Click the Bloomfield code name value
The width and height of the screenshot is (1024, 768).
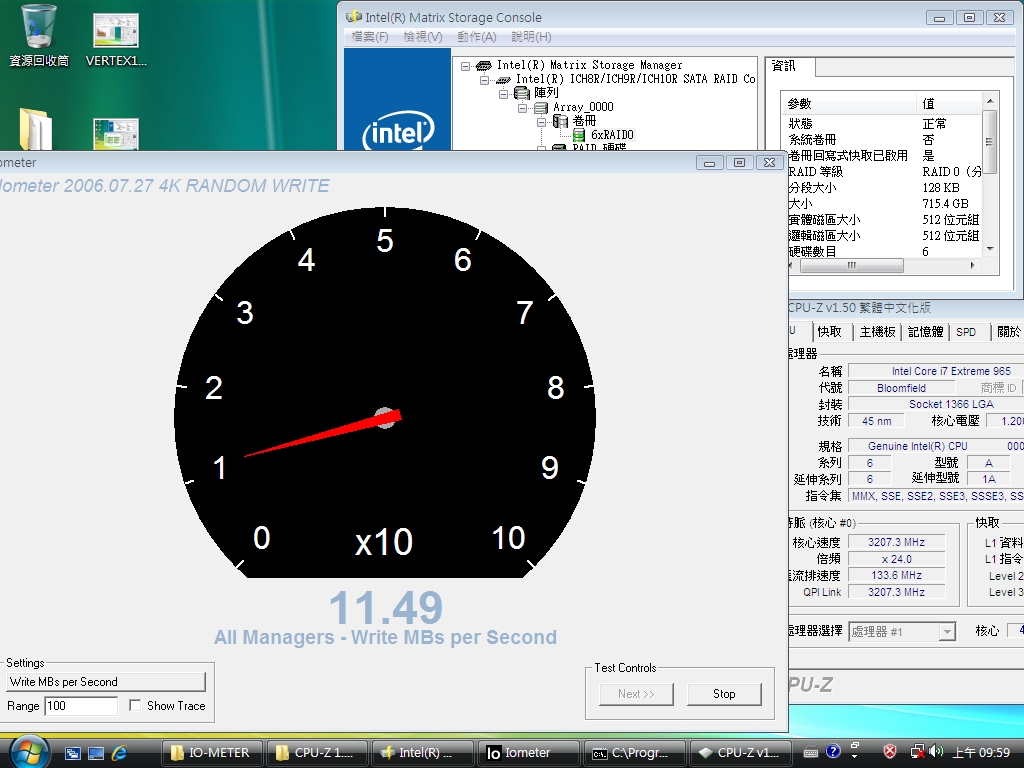point(901,388)
